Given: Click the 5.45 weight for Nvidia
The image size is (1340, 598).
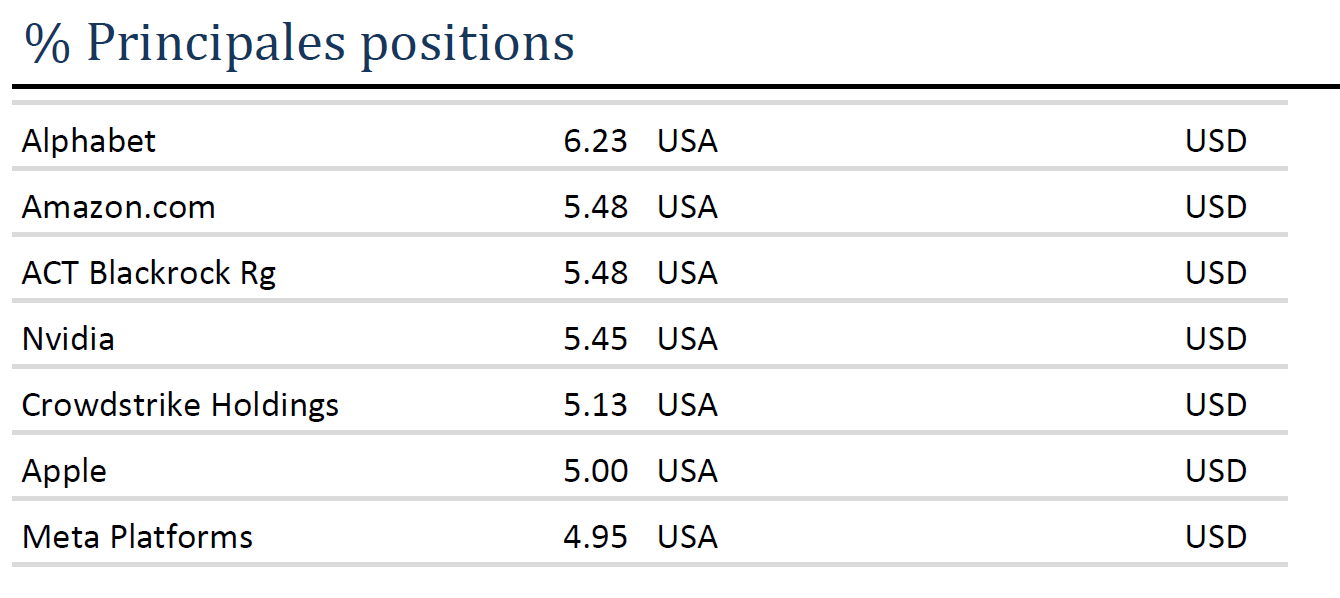Looking at the screenshot, I should pos(596,339).
